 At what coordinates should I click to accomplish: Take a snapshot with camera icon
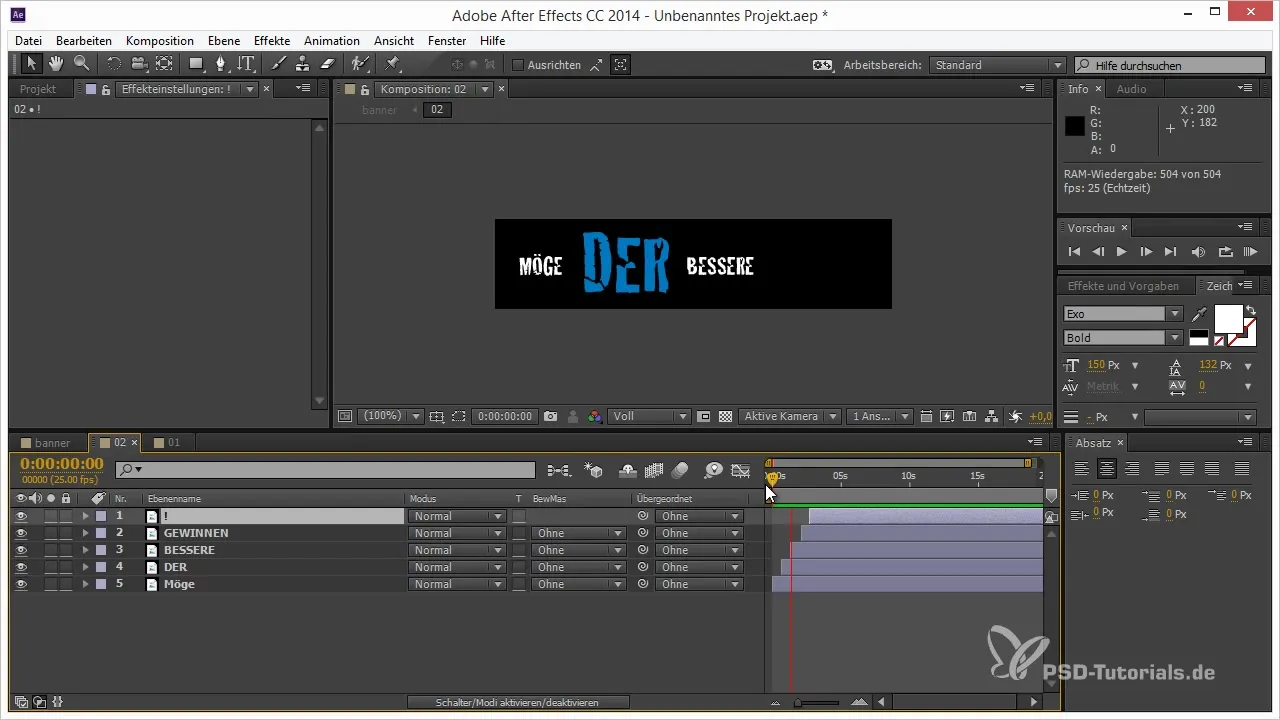click(550, 416)
